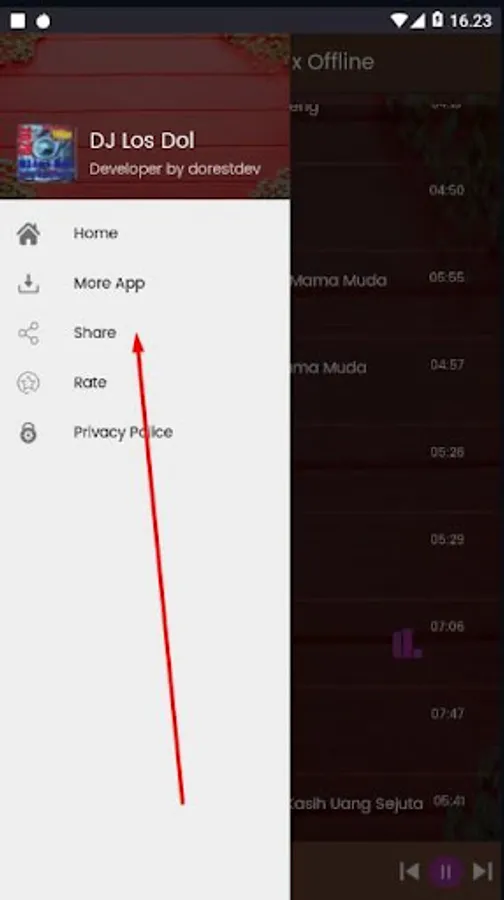Go to the previous track
The image size is (504, 900).
[x=409, y=872]
